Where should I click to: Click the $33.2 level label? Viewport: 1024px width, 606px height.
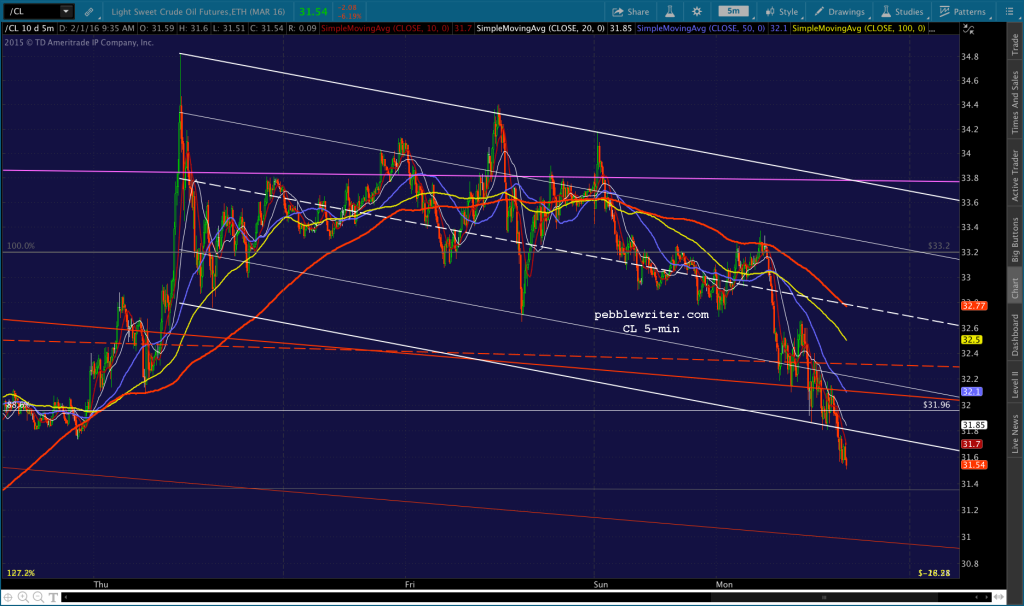point(938,246)
